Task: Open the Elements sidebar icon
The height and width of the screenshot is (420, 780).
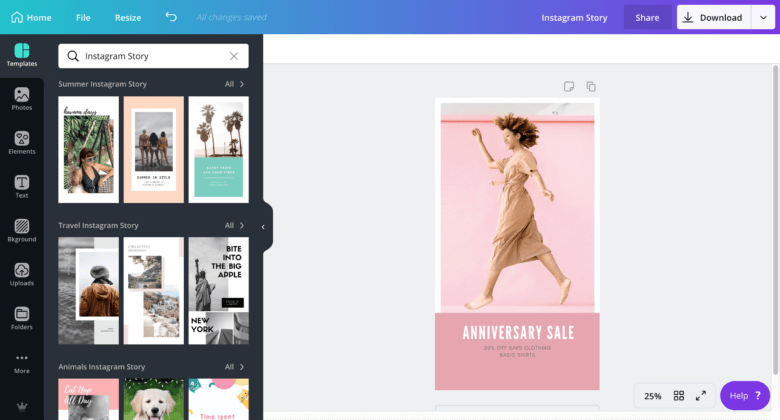Action: point(22,143)
